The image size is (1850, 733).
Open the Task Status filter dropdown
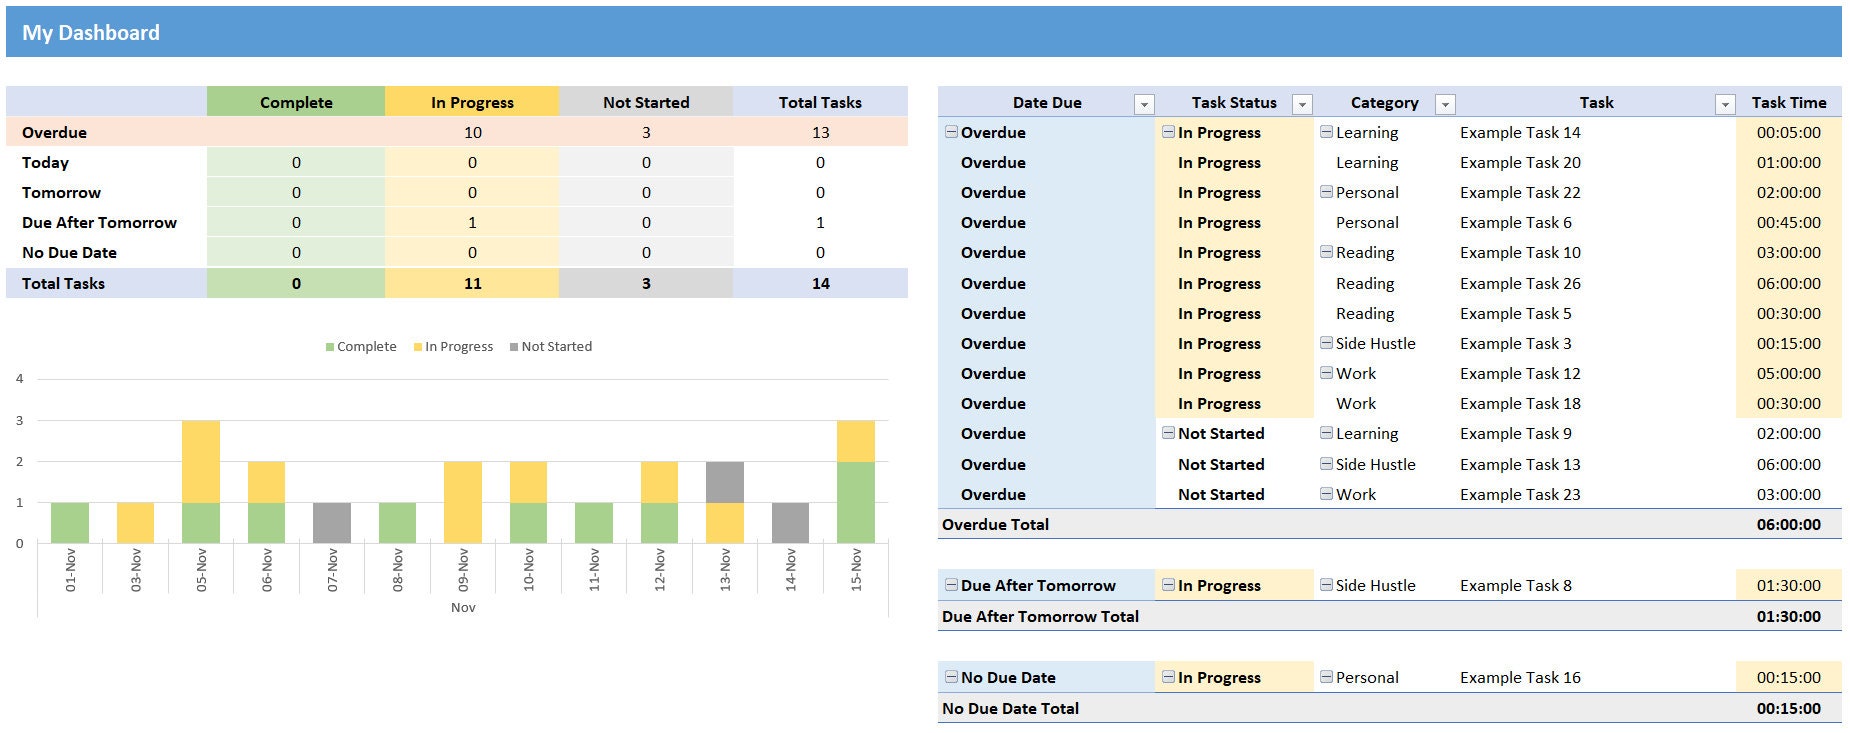1302,104
